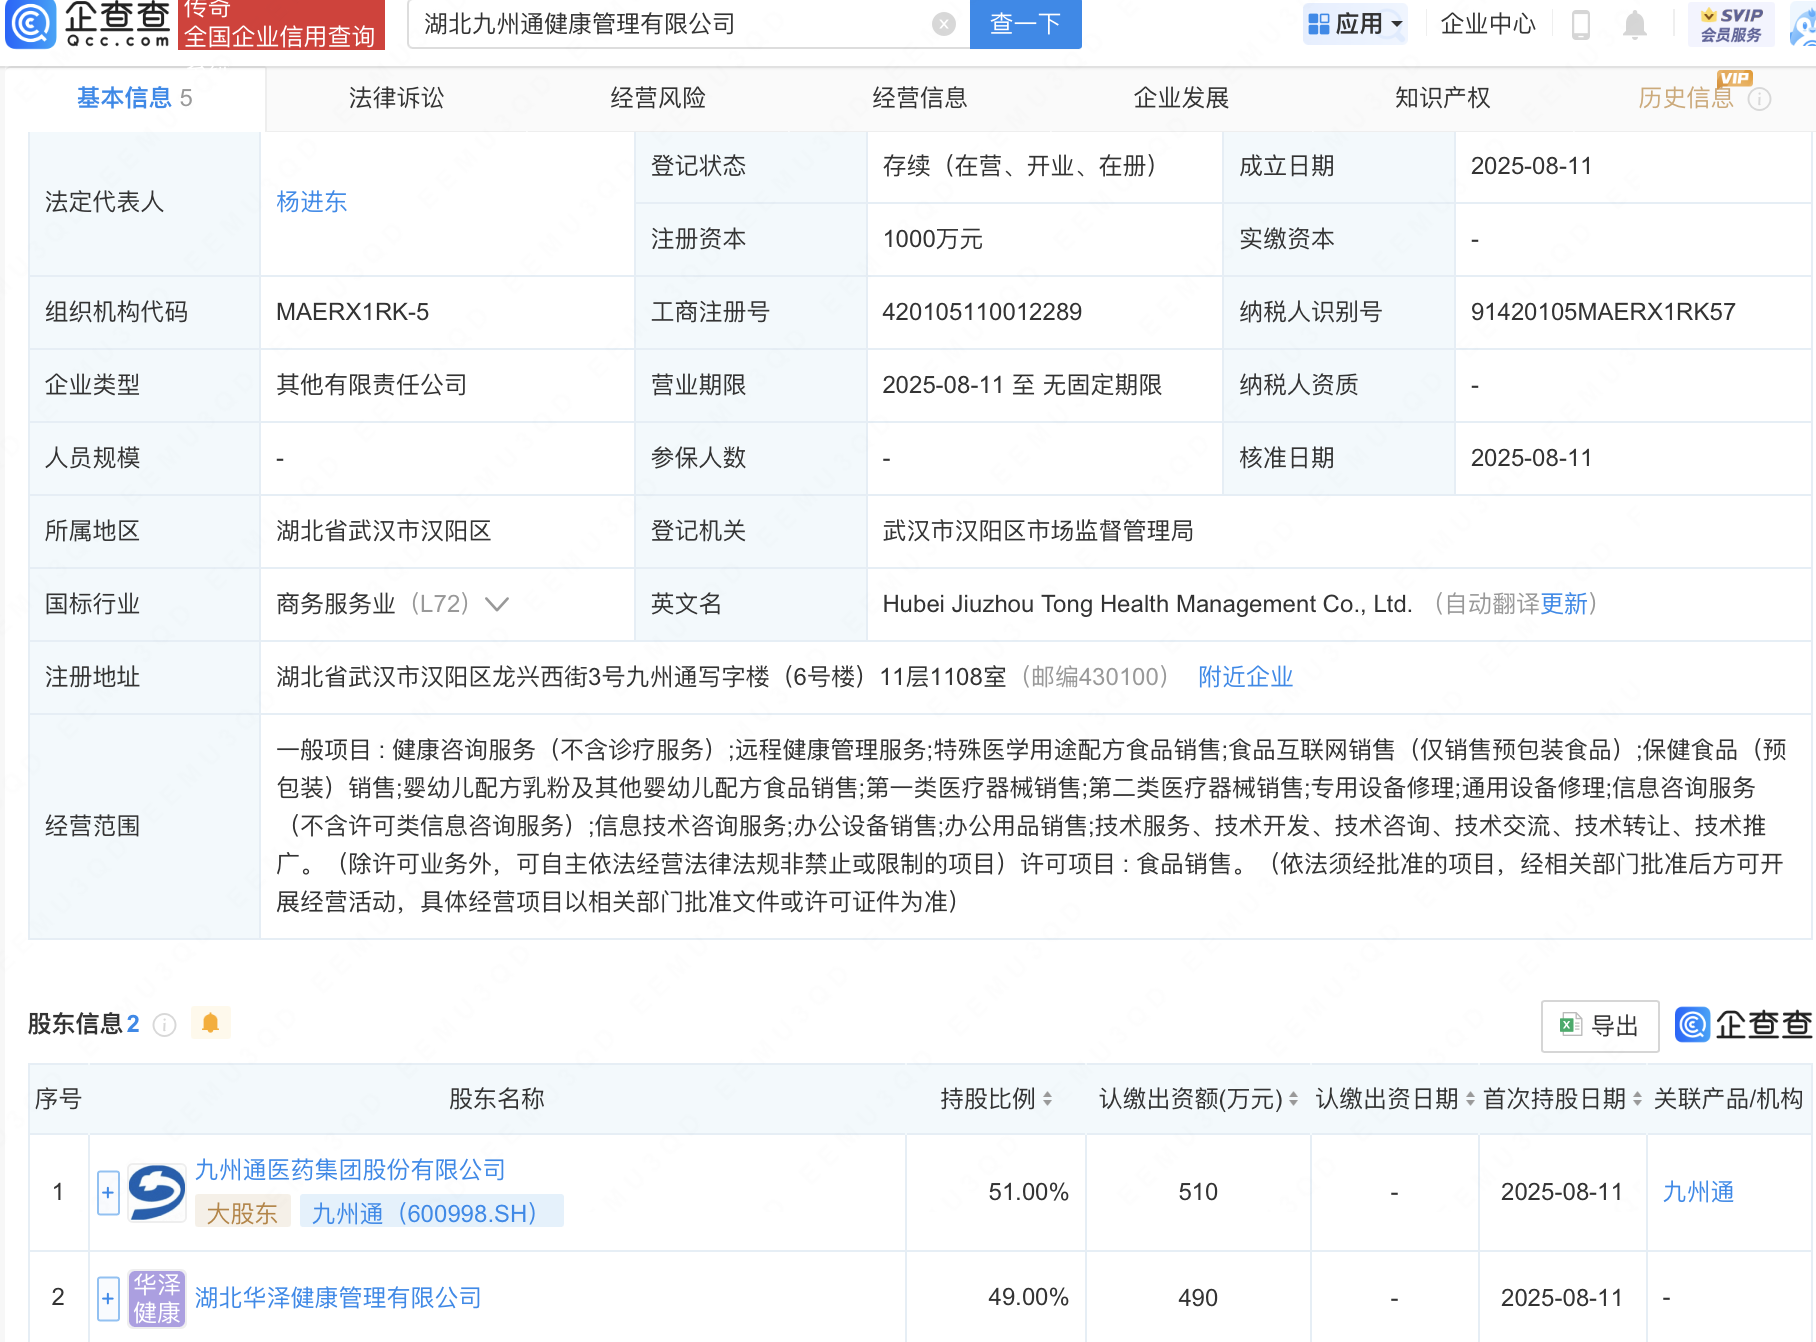Open notifications bell icon in header

(x=1634, y=24)
